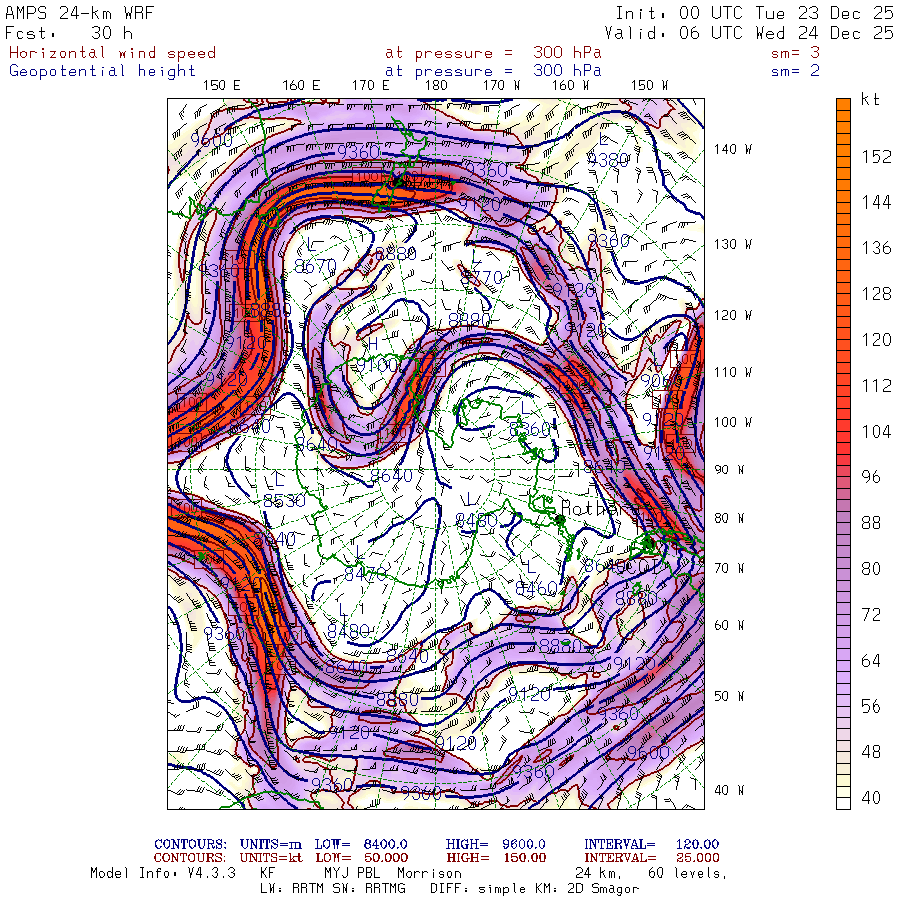This screenshot has width=900, height=900.
Task: Click the 8530 low height label on map
Action: [x=284, y=501]
